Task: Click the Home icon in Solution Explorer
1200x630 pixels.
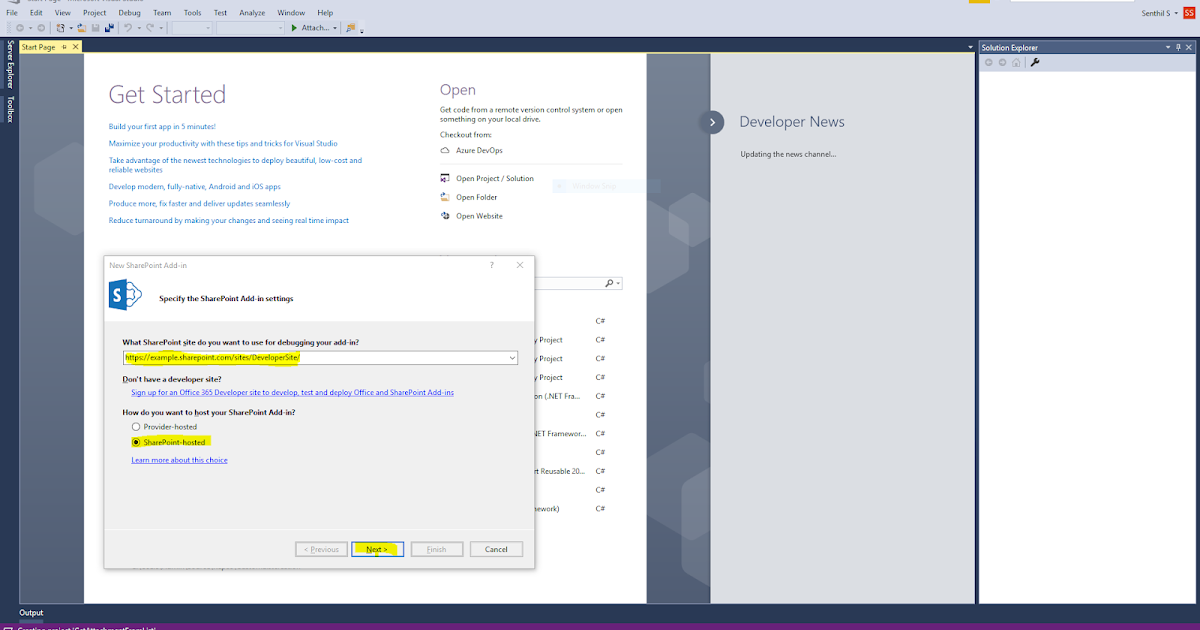Action: pos(1016,62)
